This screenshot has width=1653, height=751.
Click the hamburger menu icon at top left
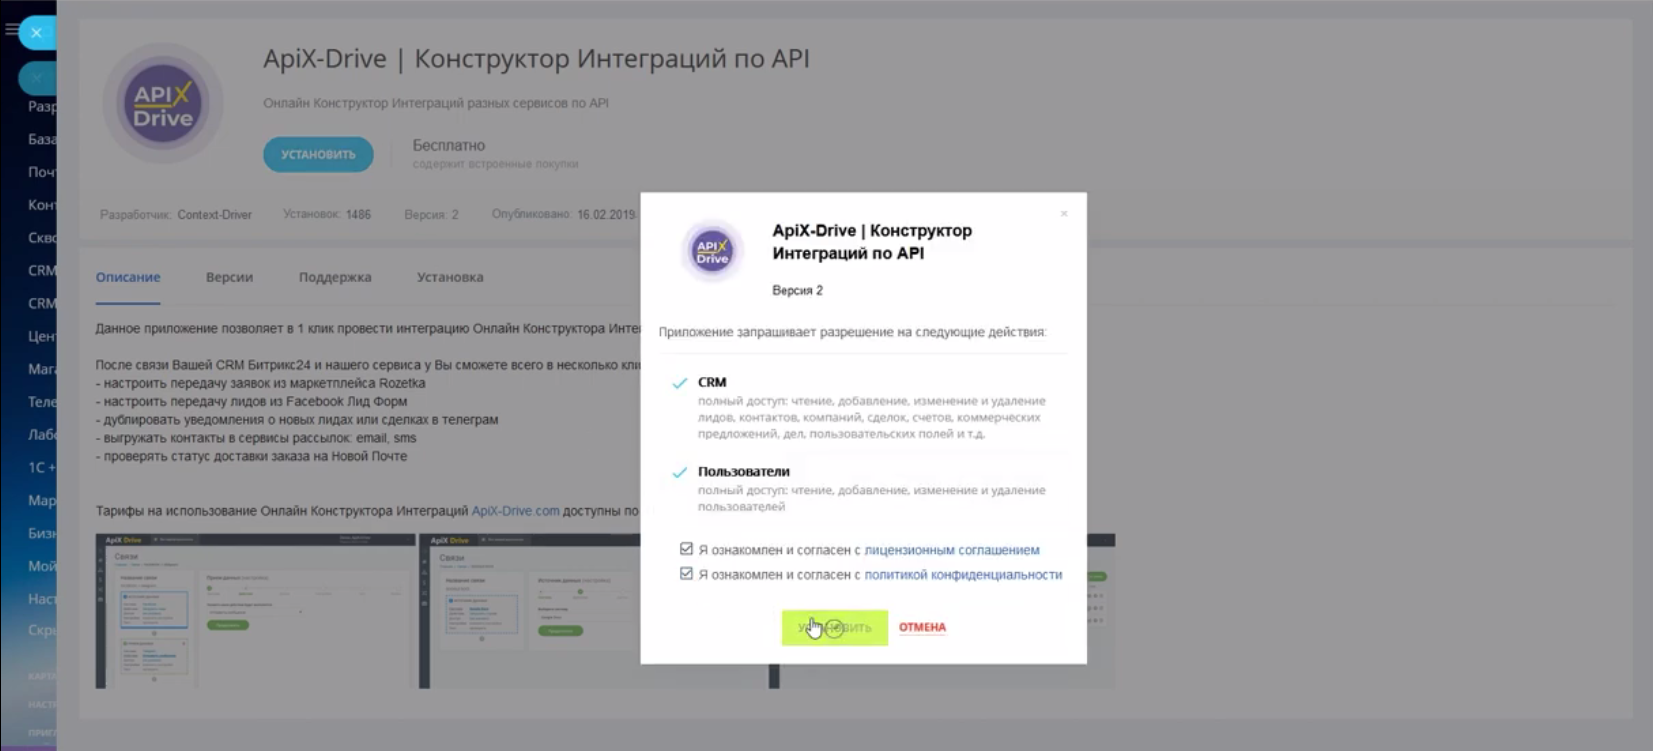tap(11, 30)
